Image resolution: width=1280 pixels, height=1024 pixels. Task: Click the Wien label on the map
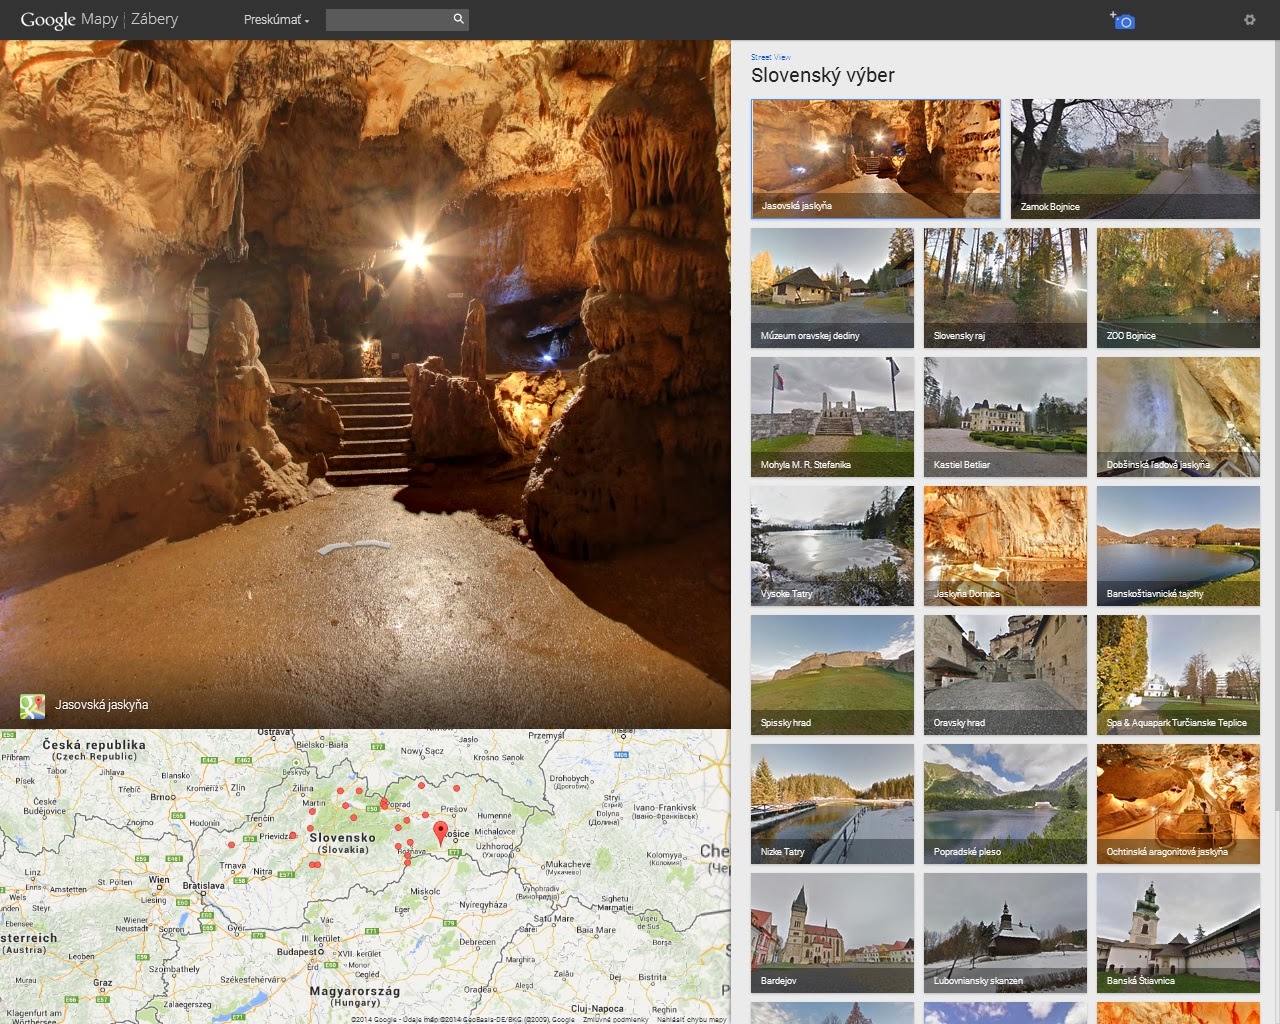click(x=159, y=880)
